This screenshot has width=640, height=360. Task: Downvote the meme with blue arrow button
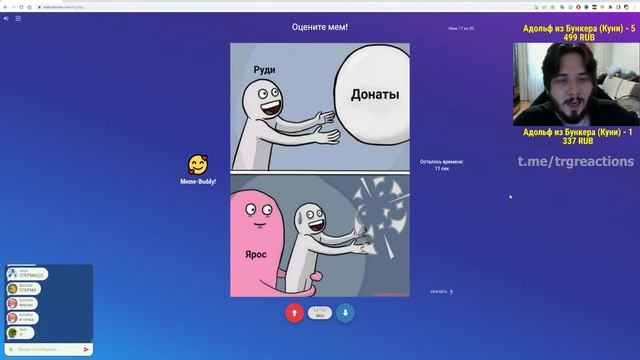coord(345,313)
